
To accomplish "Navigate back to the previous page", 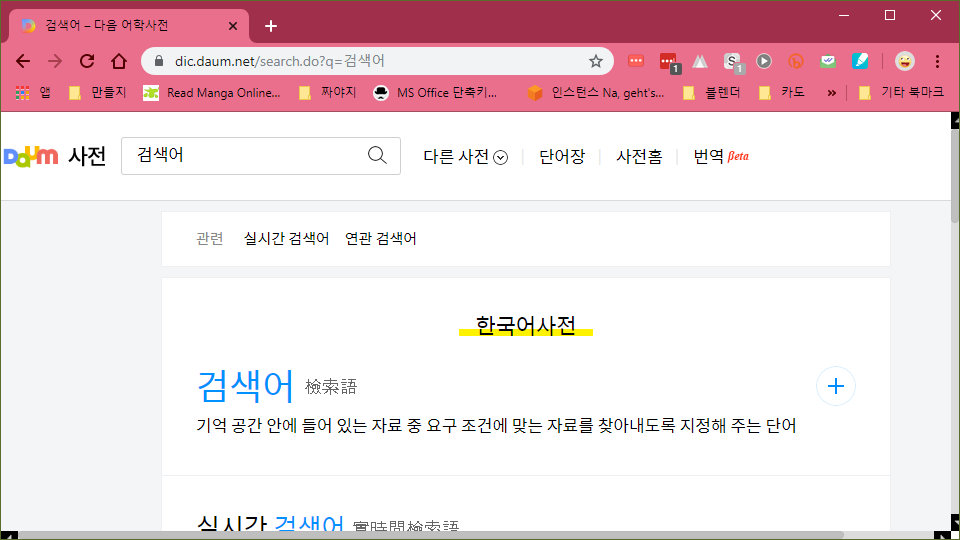I will tap(23, 61).
